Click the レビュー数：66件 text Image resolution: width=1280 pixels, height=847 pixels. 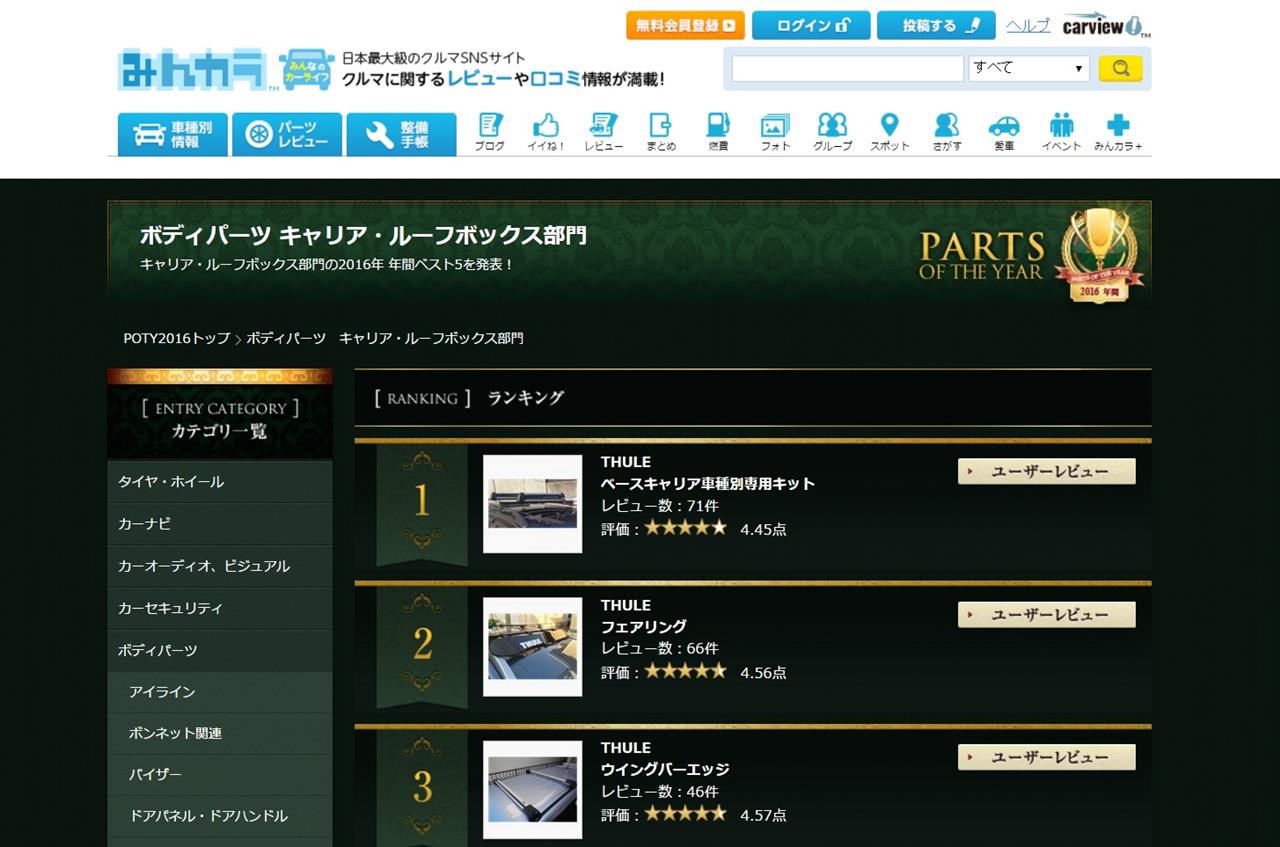click(660, 648)
